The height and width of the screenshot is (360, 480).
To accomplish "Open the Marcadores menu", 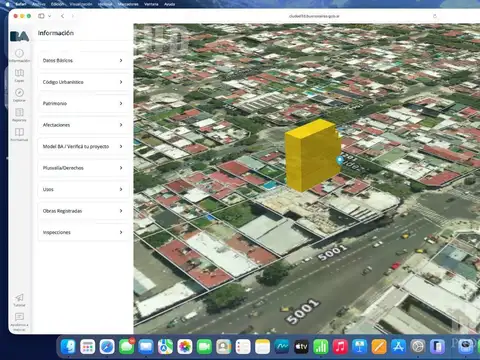I will coord(128,4).
